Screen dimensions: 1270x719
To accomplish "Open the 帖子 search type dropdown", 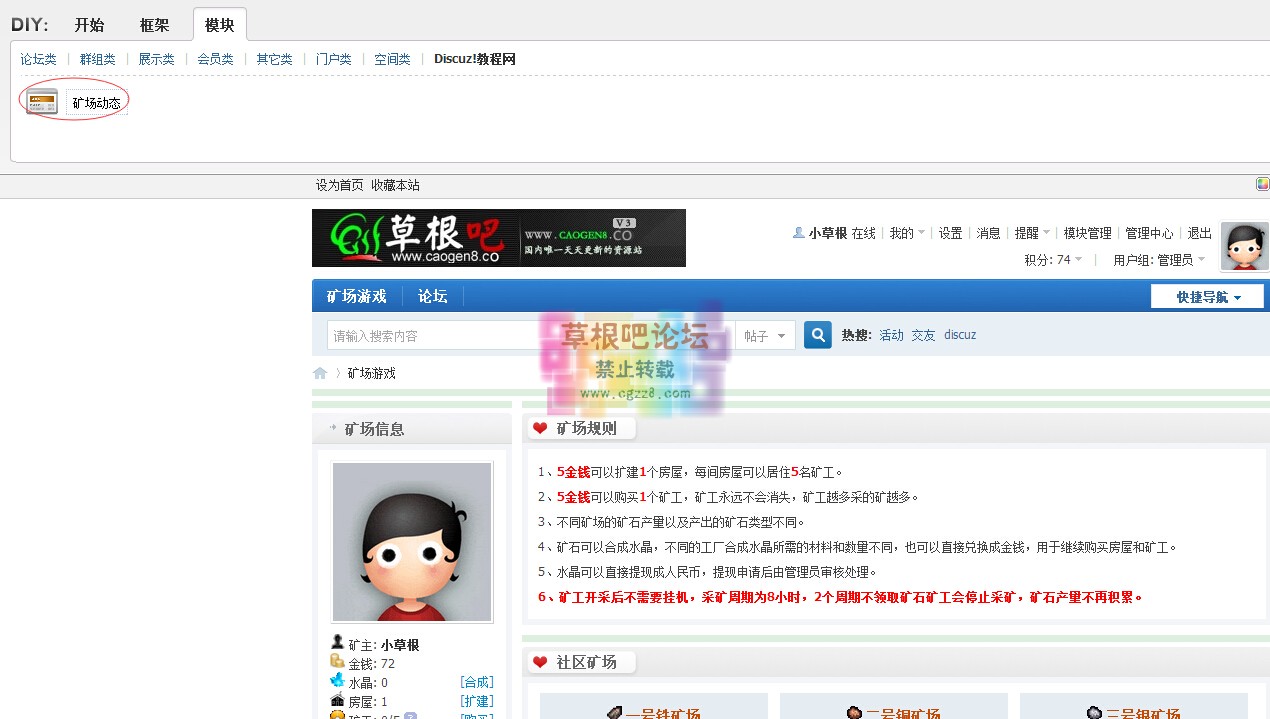I will click(765, 335).
